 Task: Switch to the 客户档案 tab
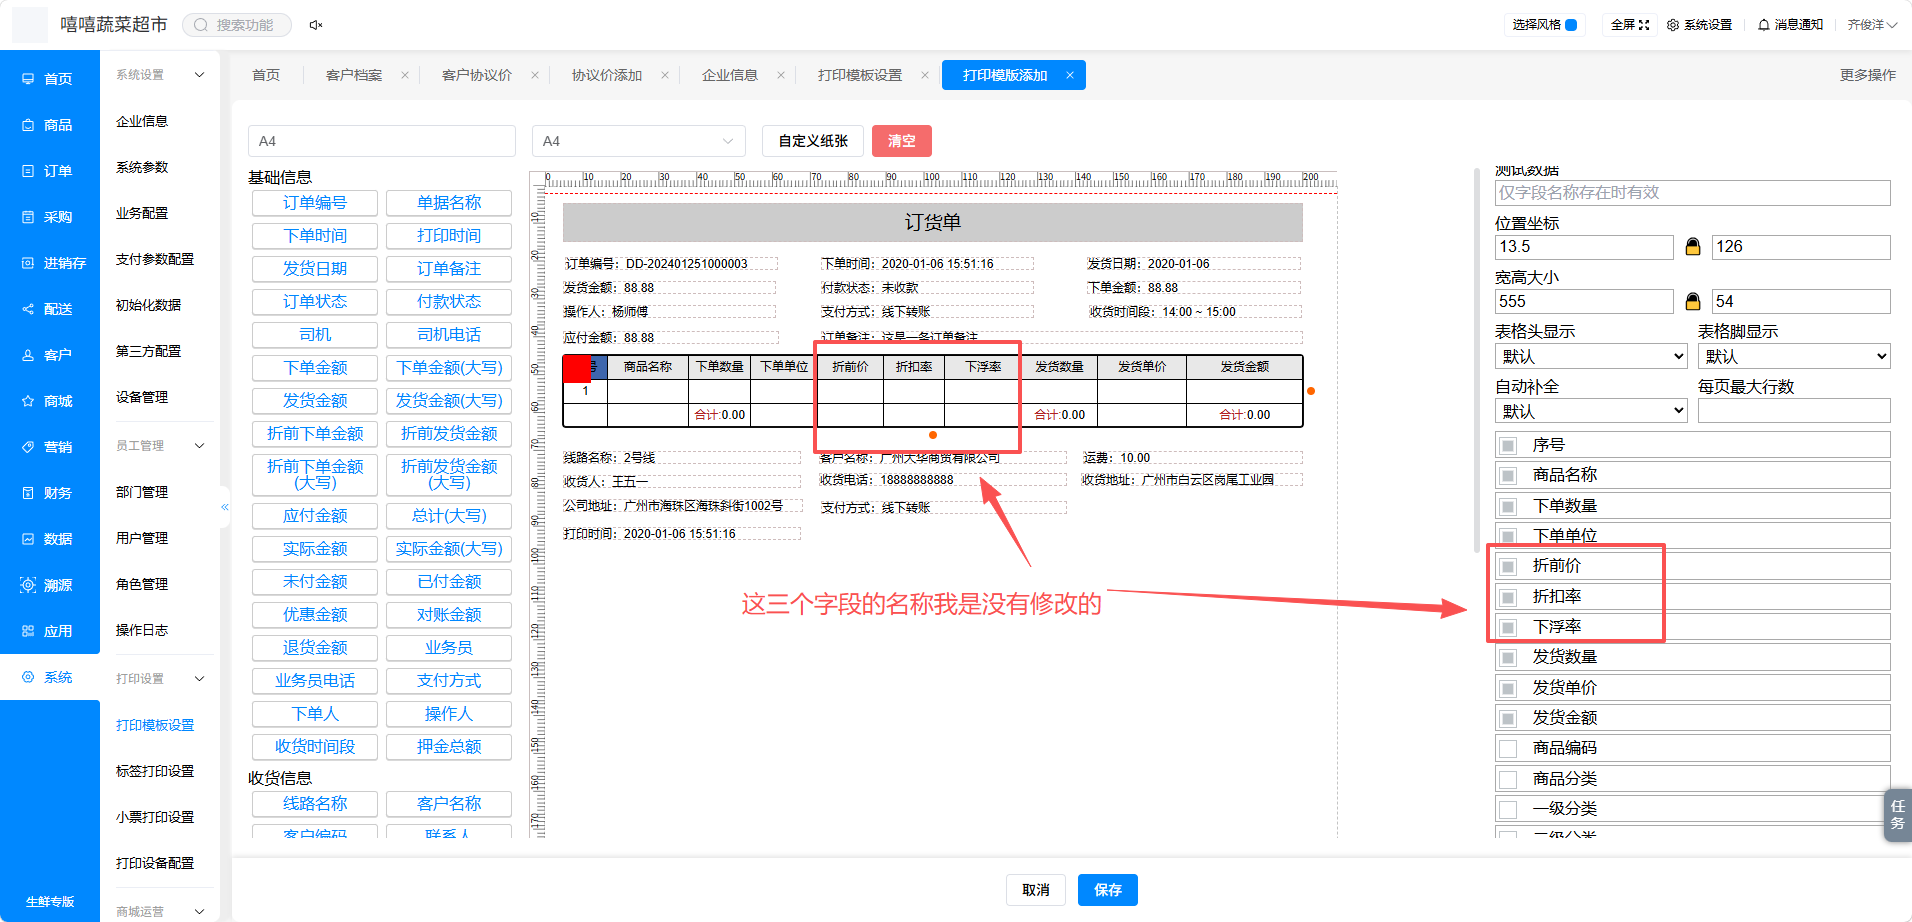pyautogui.click(x=354, y=75)
